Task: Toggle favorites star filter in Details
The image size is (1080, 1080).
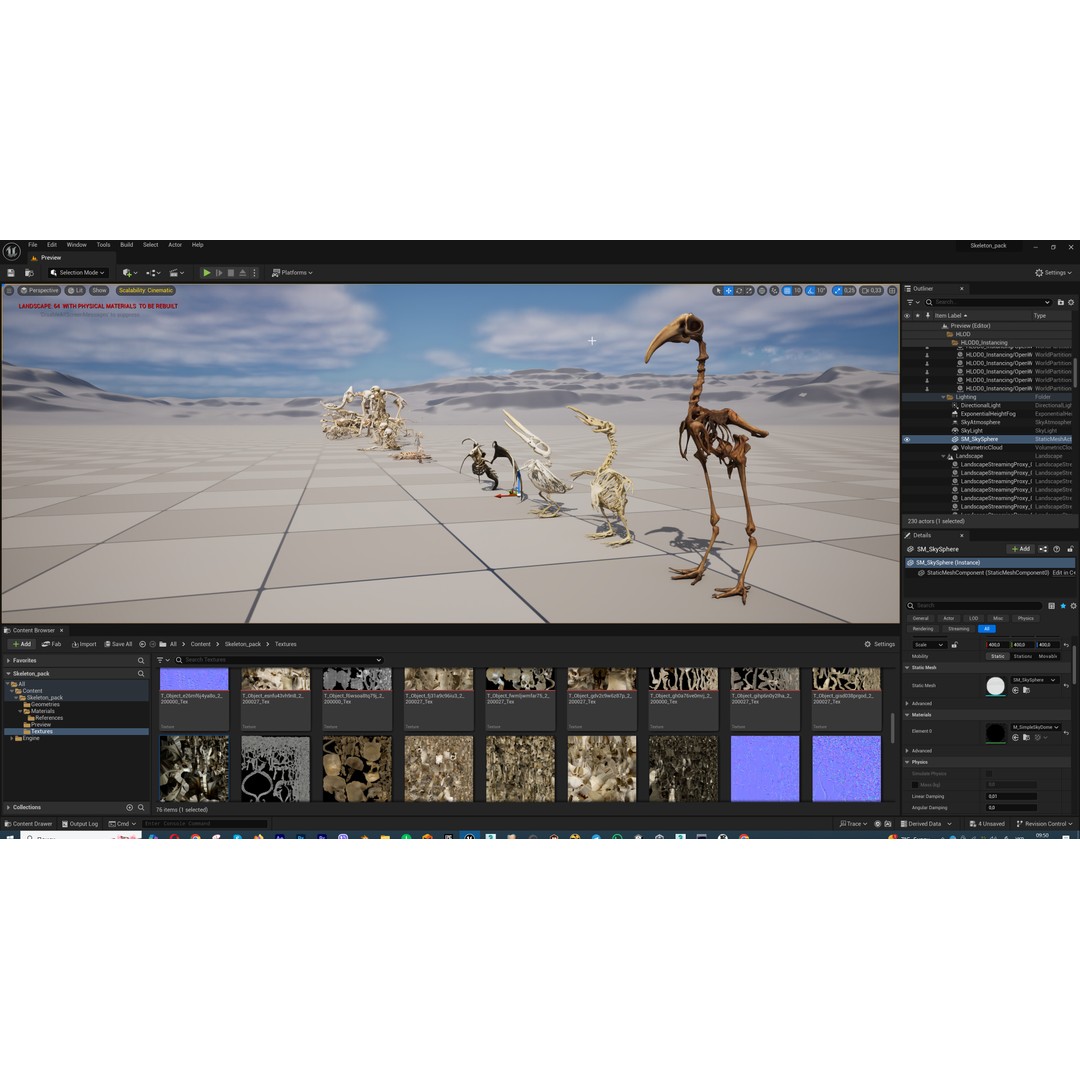Action: pyautogui.click(x=1063, y=605)
